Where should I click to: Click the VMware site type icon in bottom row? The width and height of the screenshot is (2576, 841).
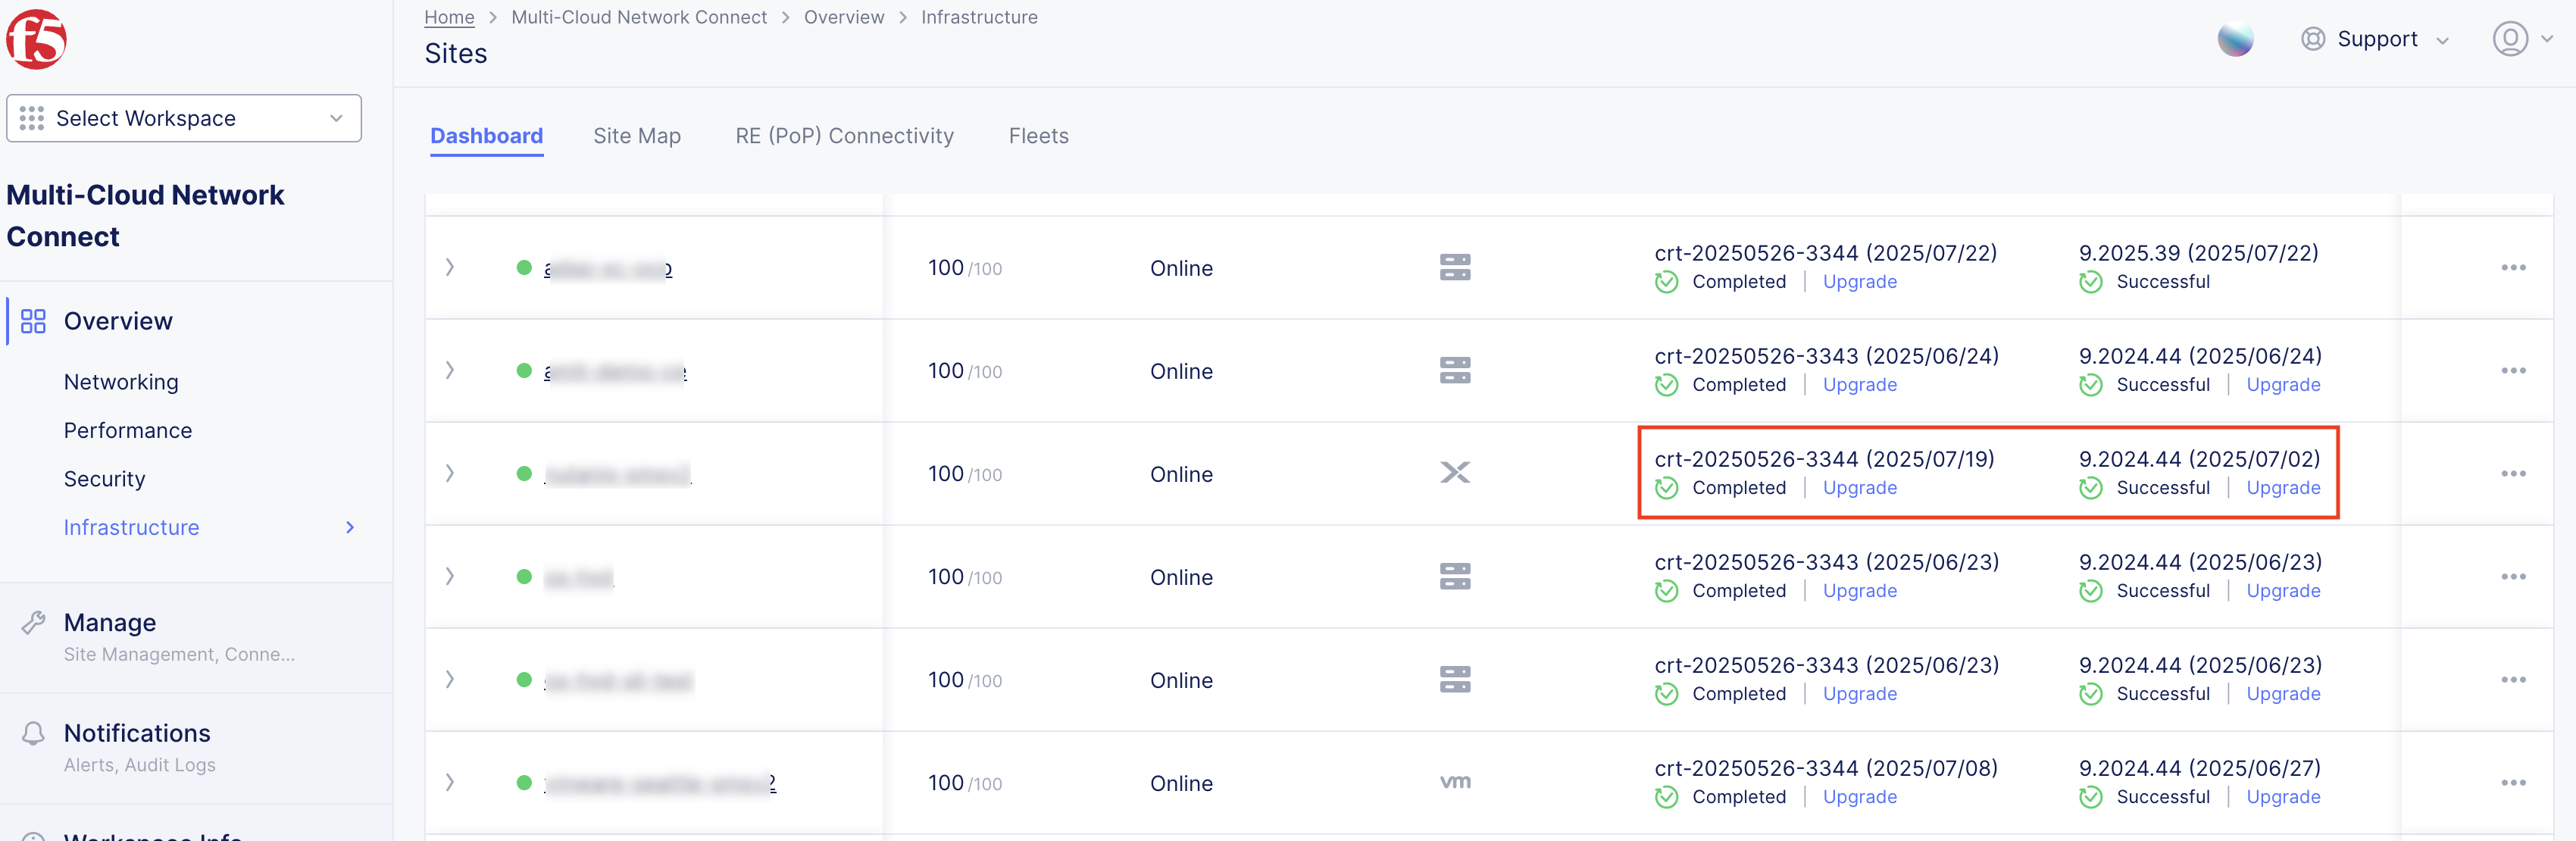[1455, 783]
